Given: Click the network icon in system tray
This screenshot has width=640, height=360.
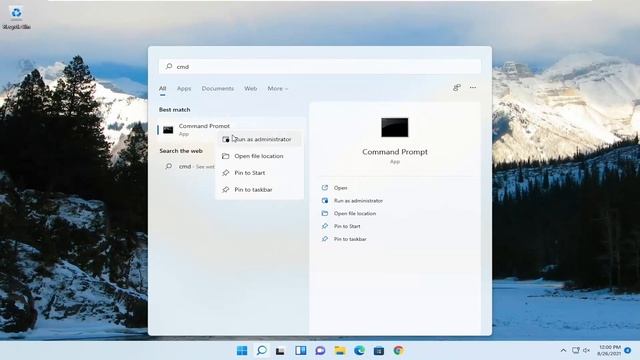Looking at the screenshot, I should coord(576,350).
